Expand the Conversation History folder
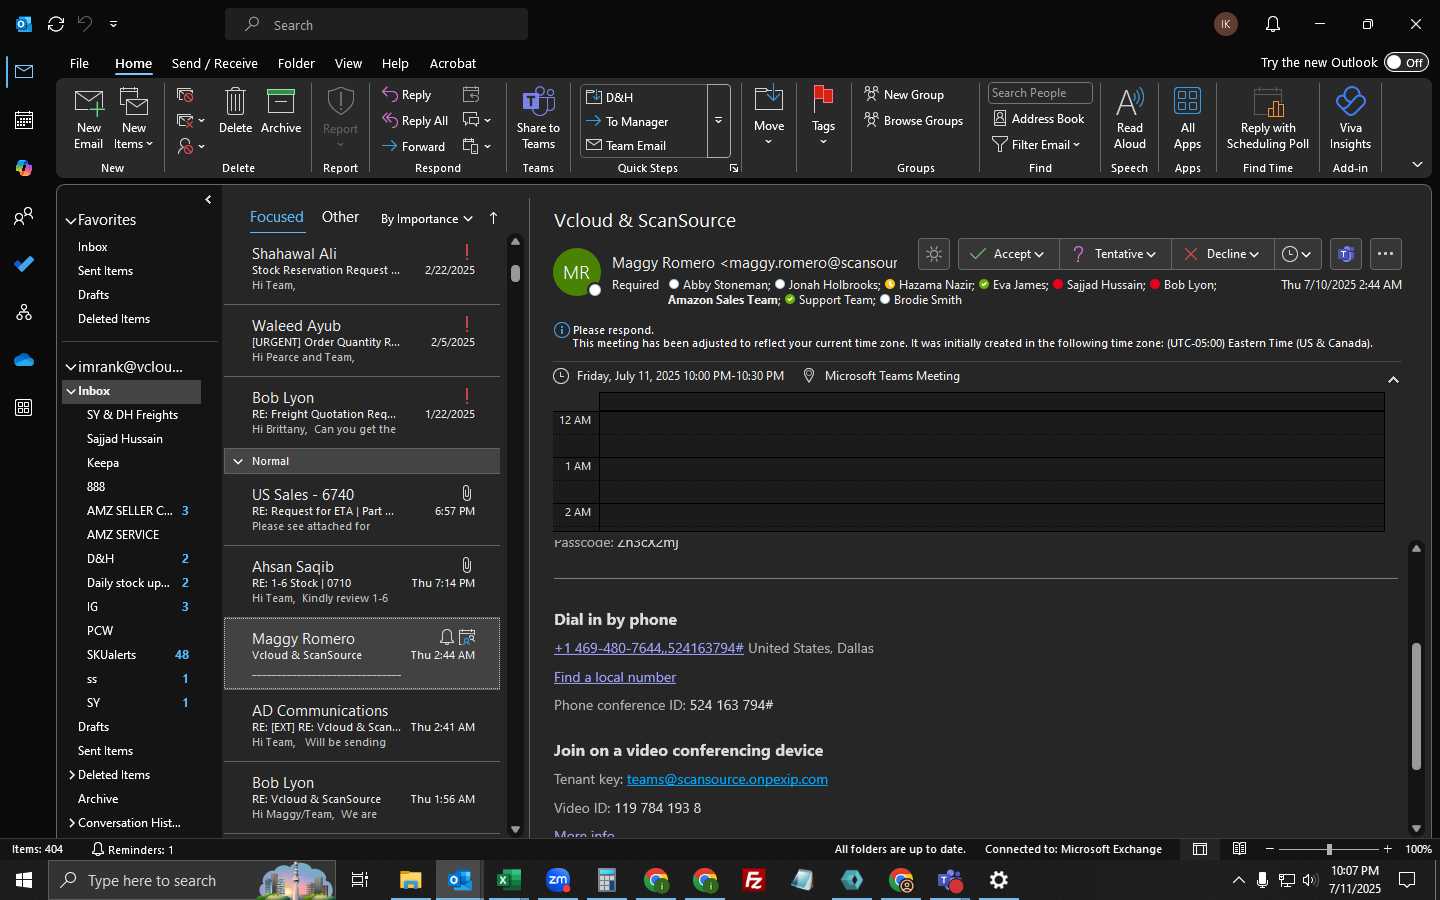Image resolution: width=1440 pixels, height=900 pixels. [72, 823]
